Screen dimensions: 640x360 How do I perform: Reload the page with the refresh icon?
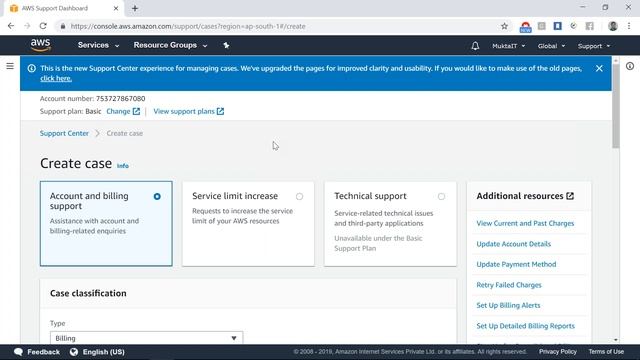(x=43, y=26)
